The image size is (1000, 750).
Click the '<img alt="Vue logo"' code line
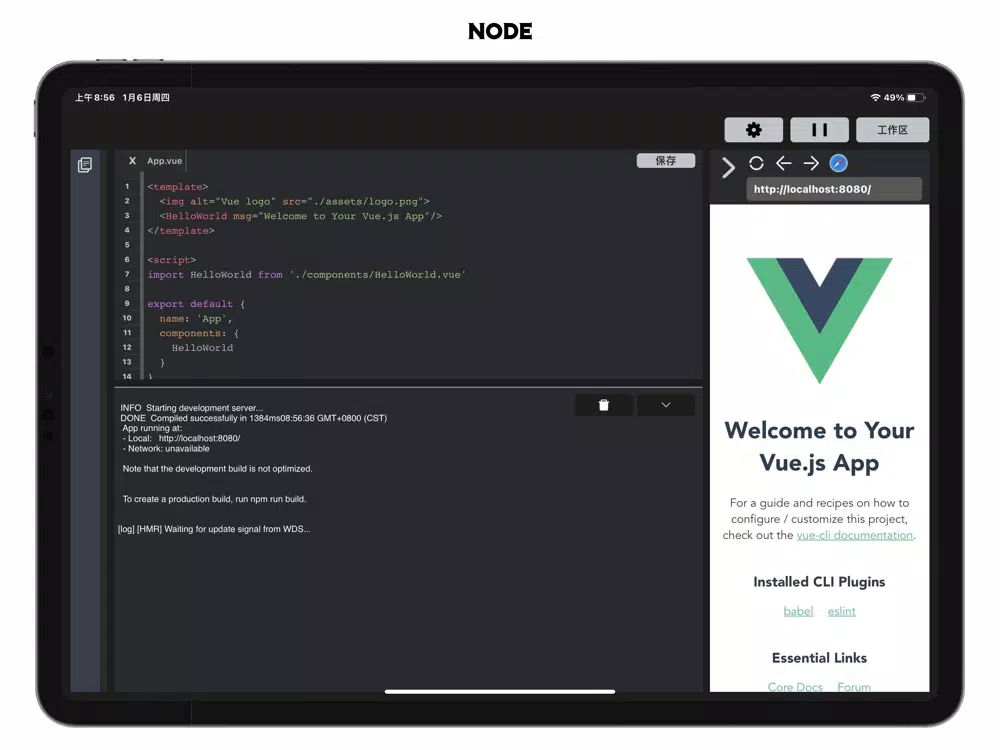click(295, 202)
